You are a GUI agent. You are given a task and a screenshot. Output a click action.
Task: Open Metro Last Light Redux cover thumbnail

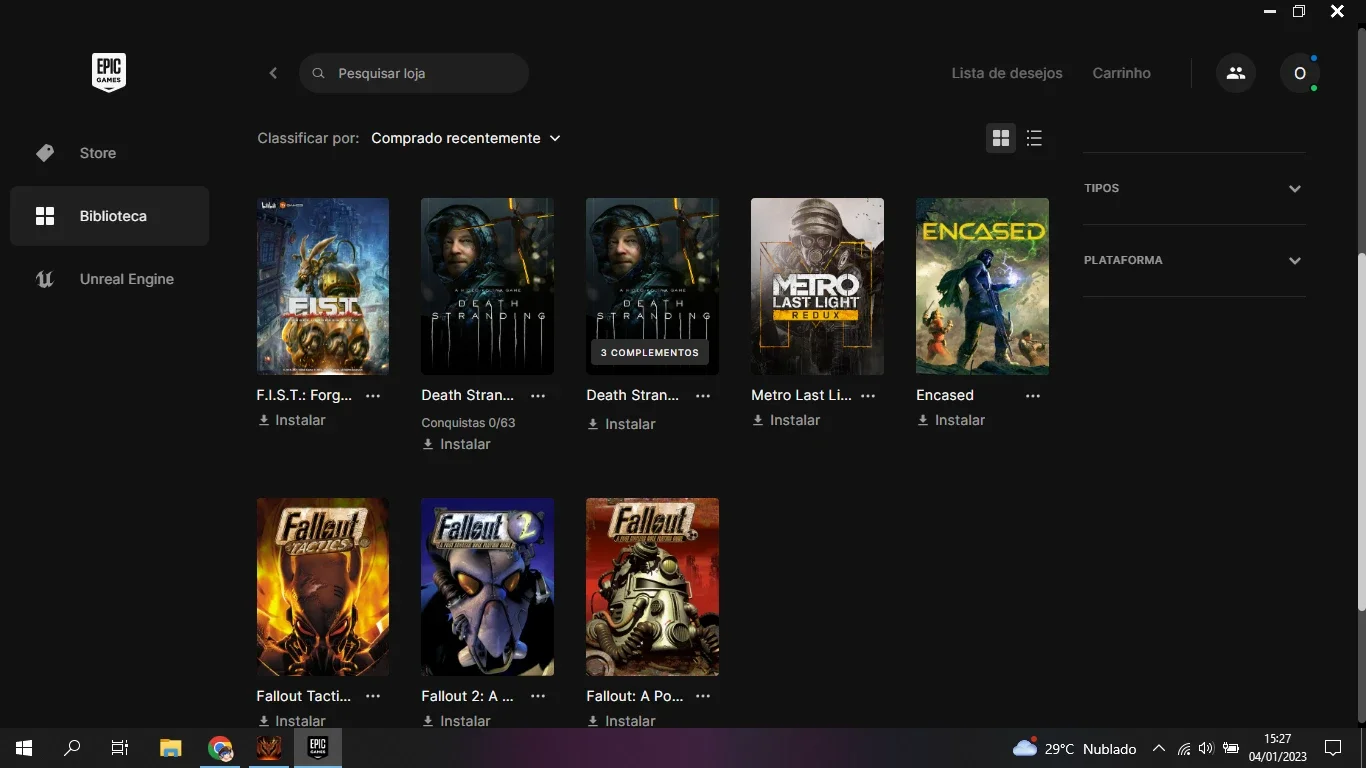coord(817,286)
